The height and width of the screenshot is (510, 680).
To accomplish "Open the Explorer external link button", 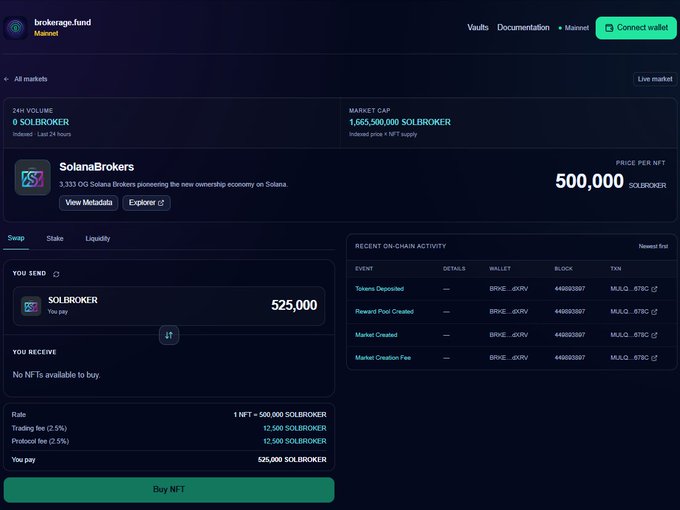I will [x=146, y=203].
